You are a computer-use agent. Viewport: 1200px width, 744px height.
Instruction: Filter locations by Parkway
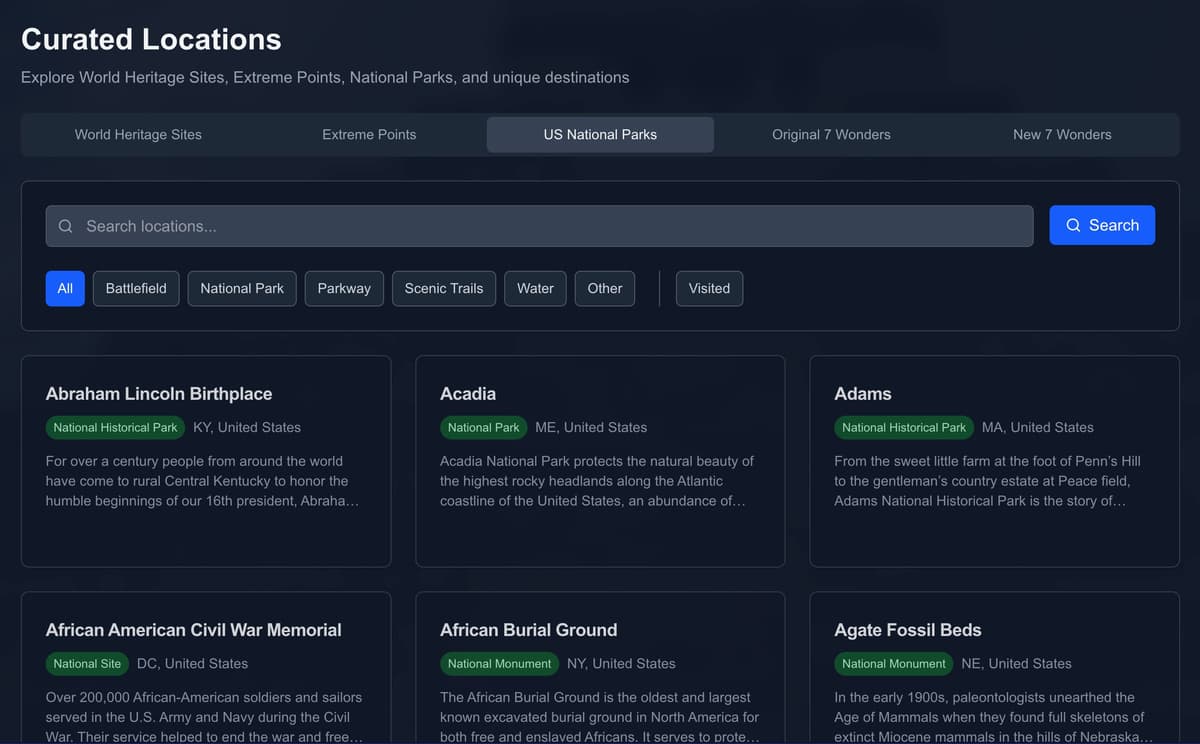[x=344, y=288]
